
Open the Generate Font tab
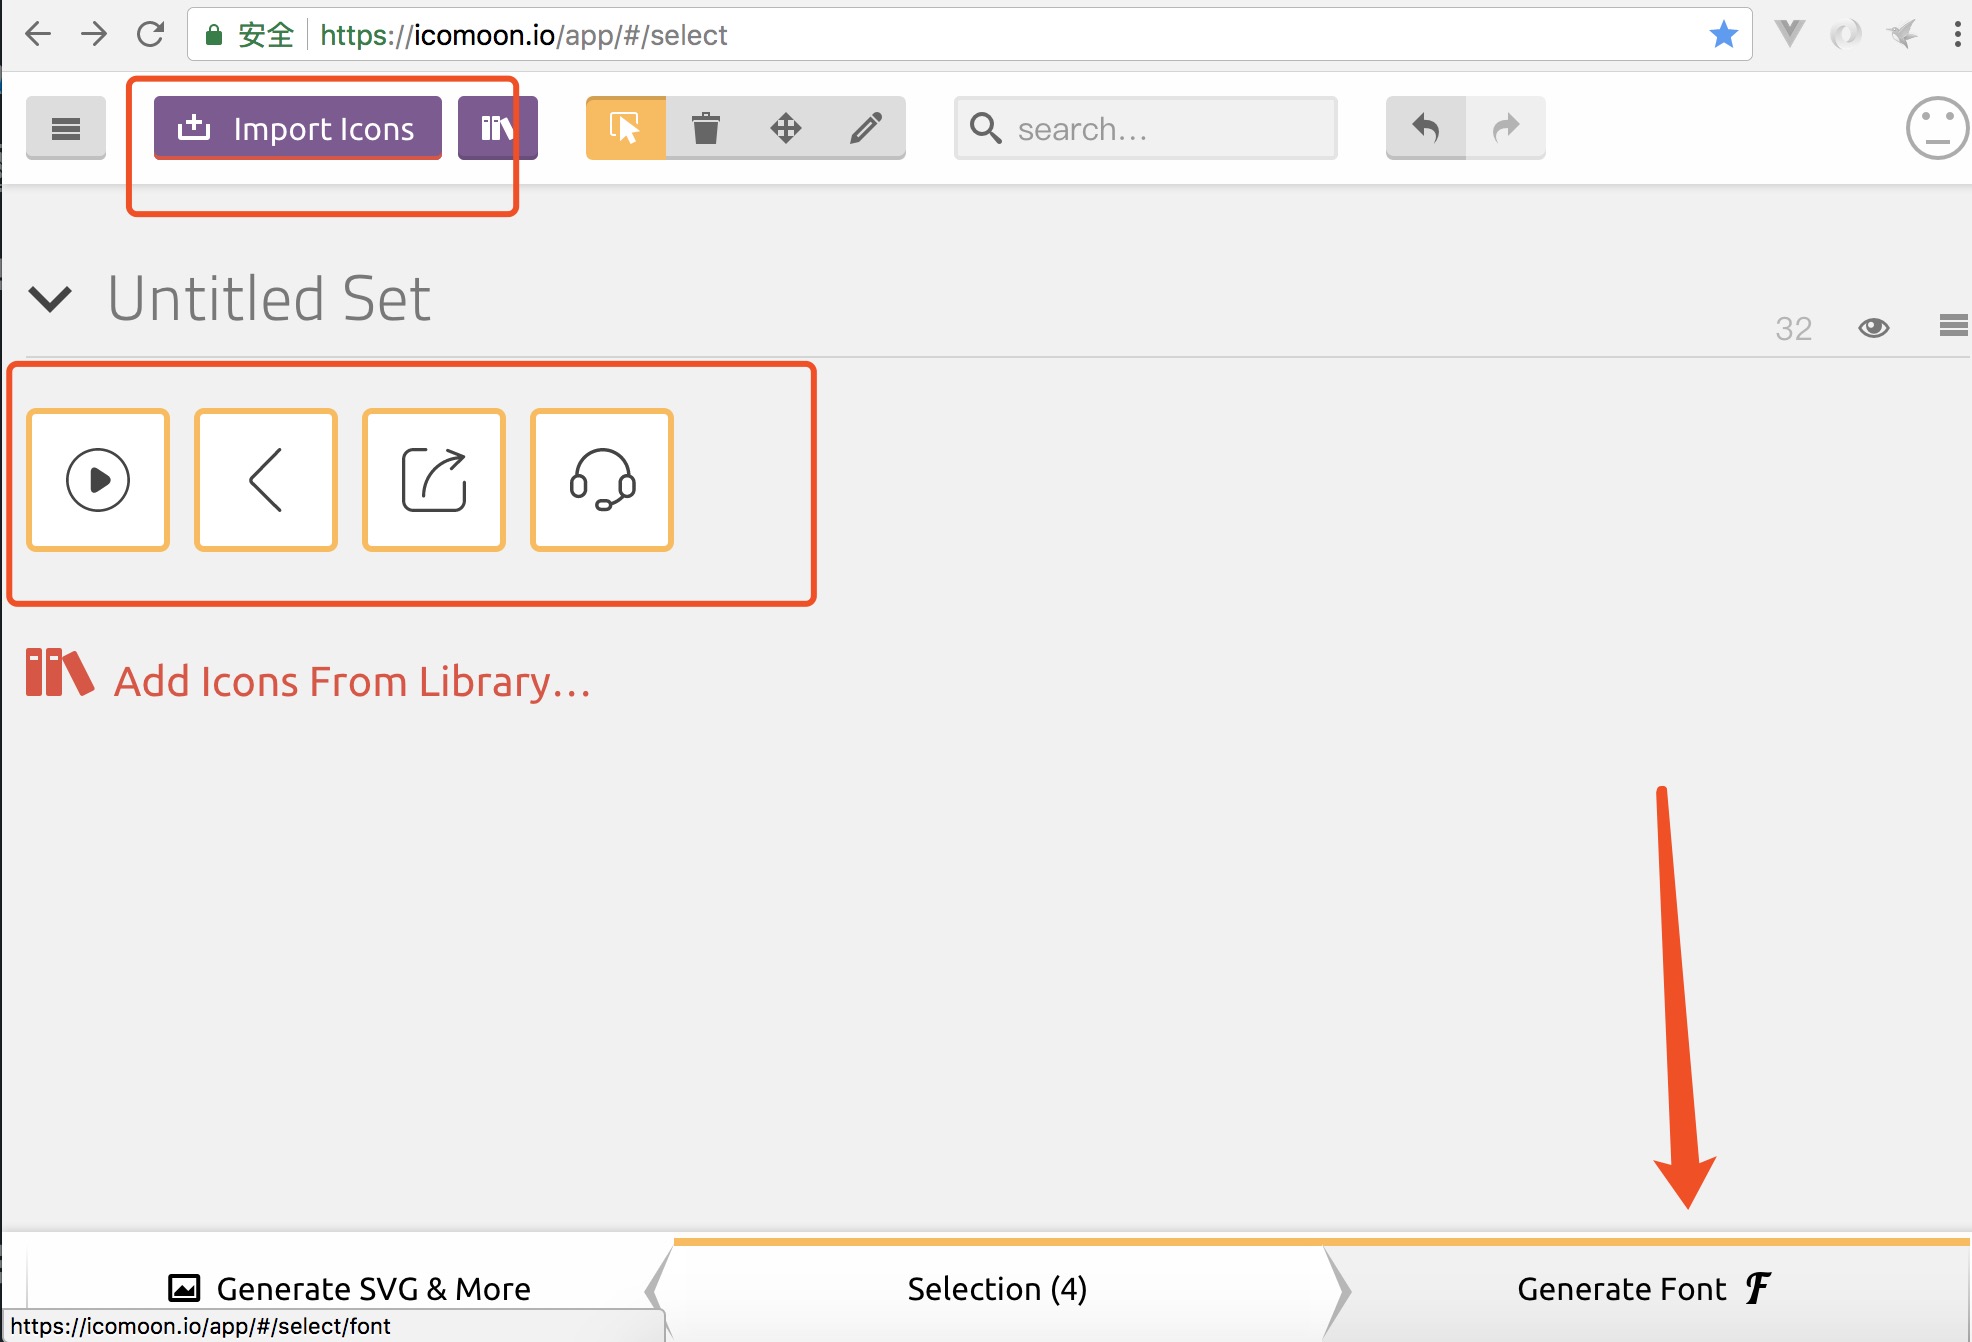1646,1288
